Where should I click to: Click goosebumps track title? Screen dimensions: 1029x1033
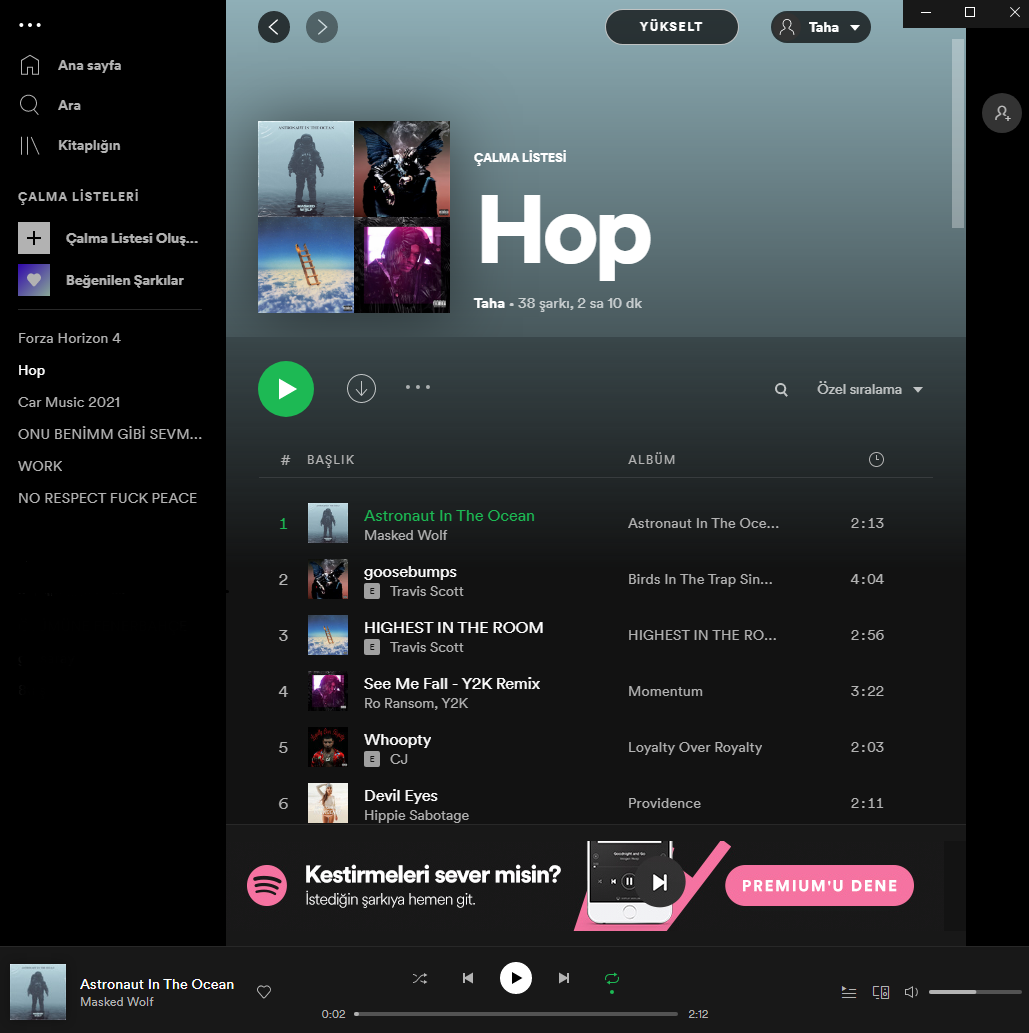pyautogui.click(x=410, y=572)
